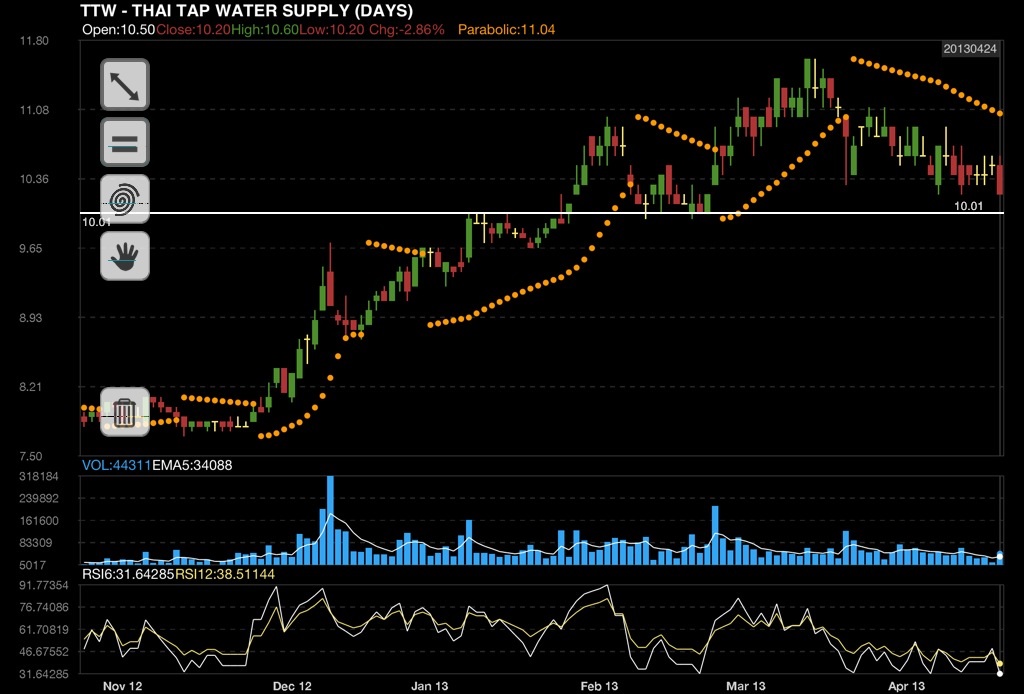Click the High:10.60 value
Image resolution: width=1024 pixels, height=694 pixels.
coord(264,29)
